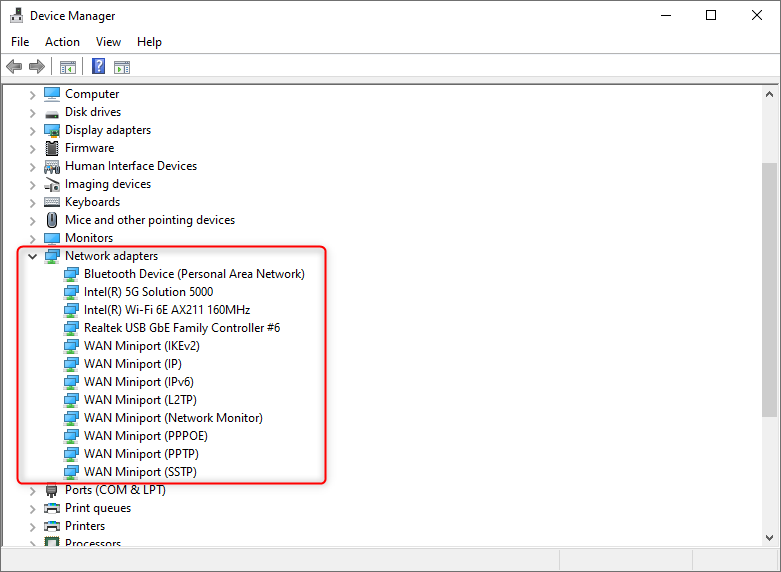Click the Forward arrow toolbar icon
The image size is (781, 572).
click(37, 67)
